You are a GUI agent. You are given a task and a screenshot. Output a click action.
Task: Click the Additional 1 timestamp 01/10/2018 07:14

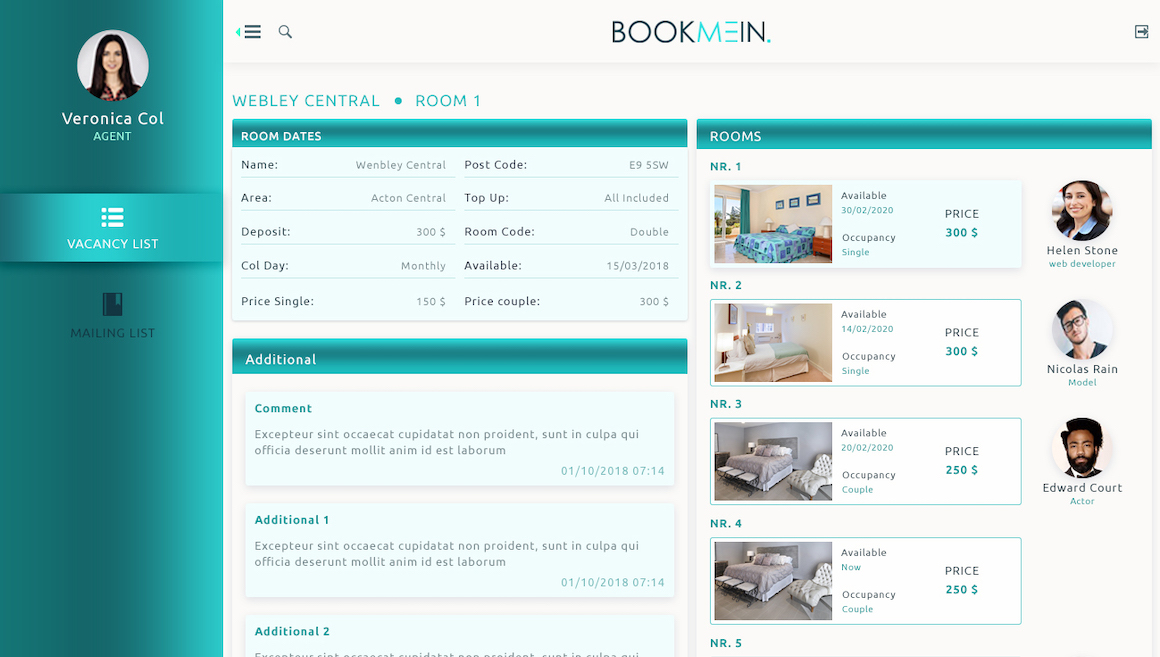613,582
